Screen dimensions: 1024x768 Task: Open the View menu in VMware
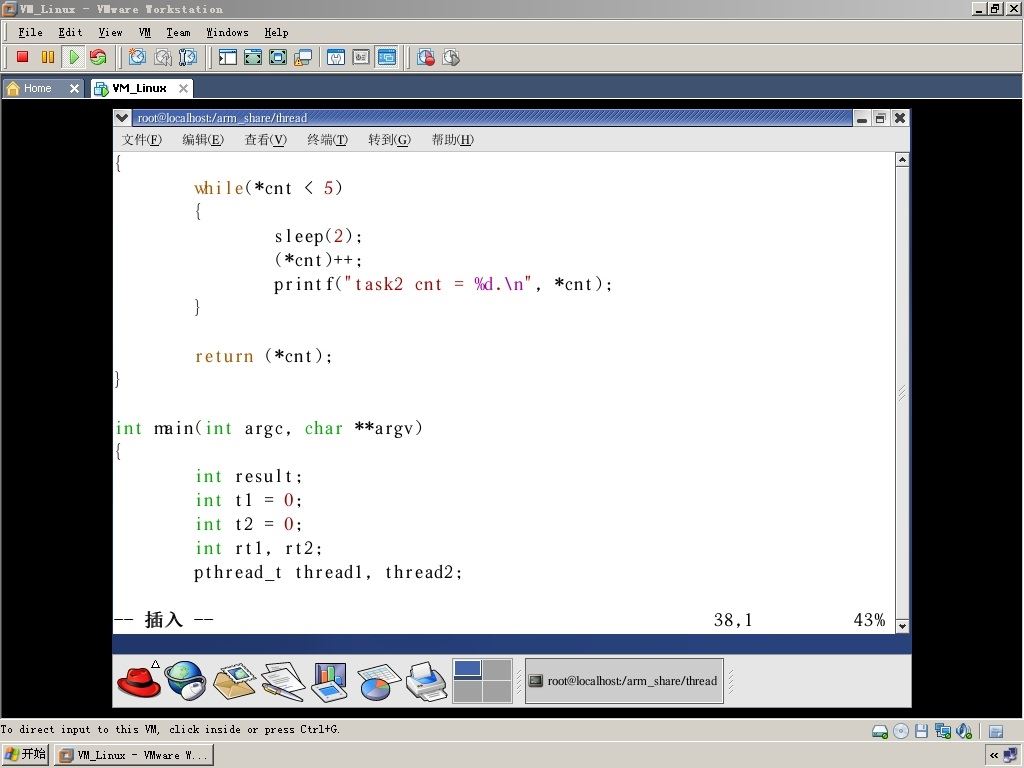110,32
